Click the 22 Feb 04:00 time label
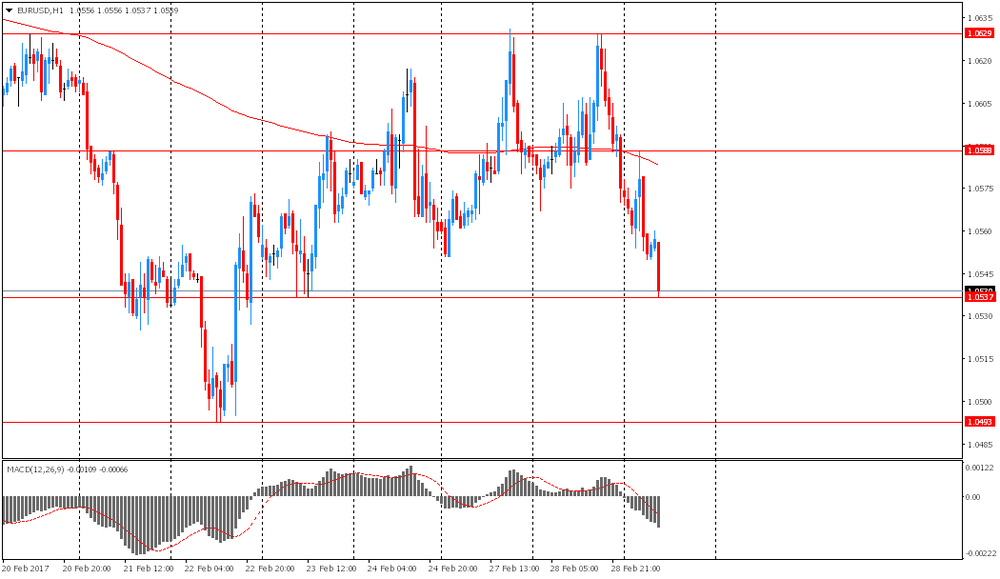This screenshot has width=1000, height=579. click(209, 568)
